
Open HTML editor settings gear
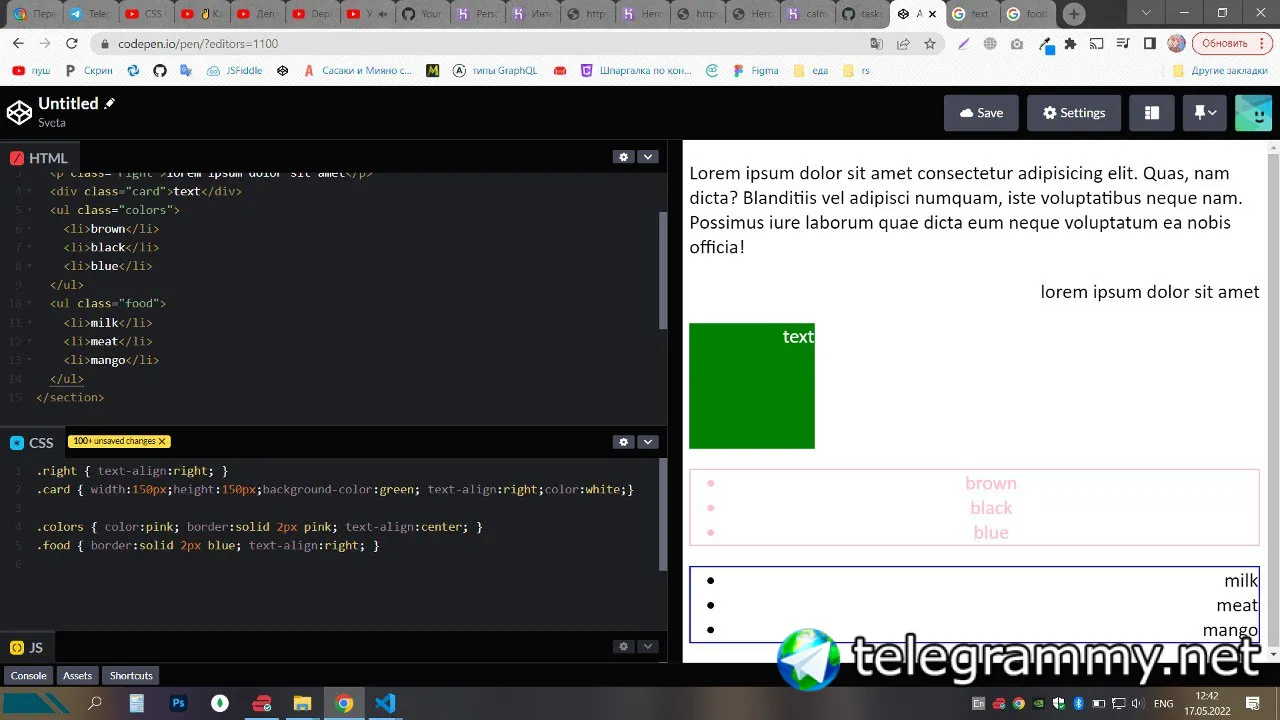[624, 157]
